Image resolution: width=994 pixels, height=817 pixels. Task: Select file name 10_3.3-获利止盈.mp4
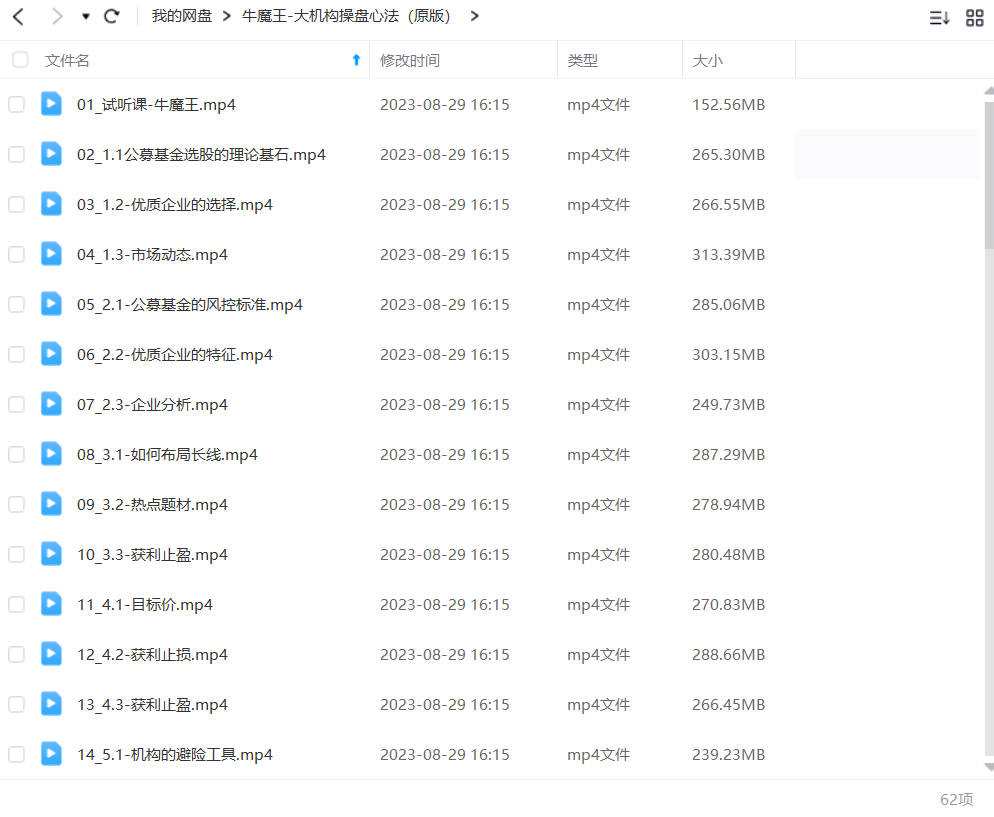[x=152, y=555]
